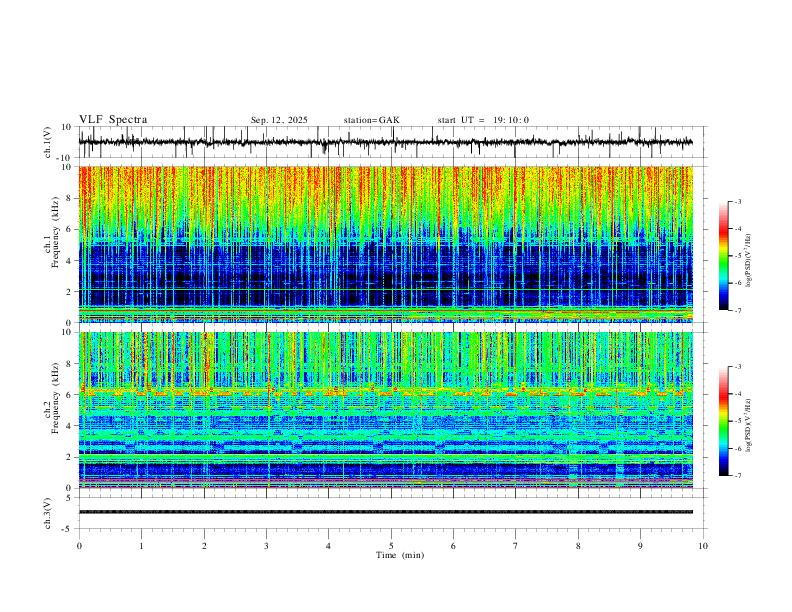Click the "VLF Spectra" title text

(x=113, y=120)
